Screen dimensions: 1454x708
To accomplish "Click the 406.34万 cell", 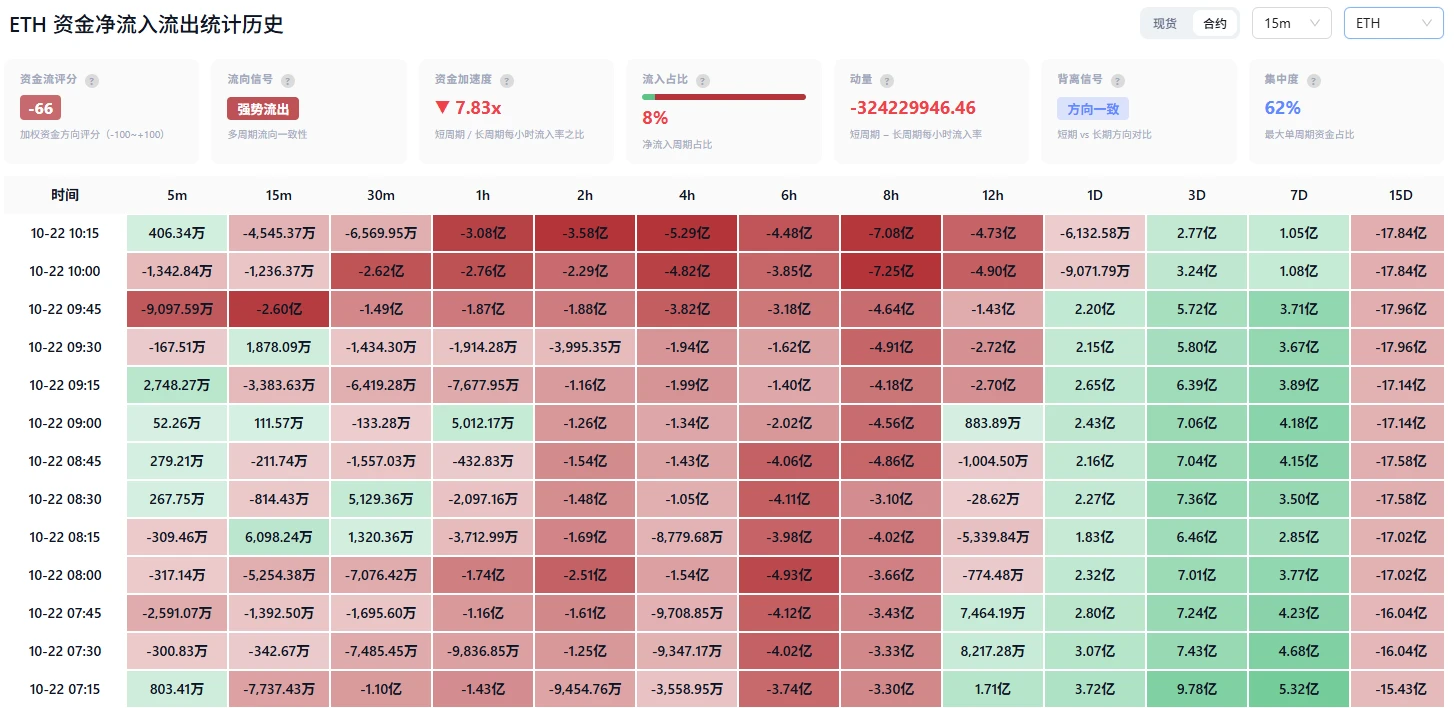I will pyautogui.click(x=177, y=233).
